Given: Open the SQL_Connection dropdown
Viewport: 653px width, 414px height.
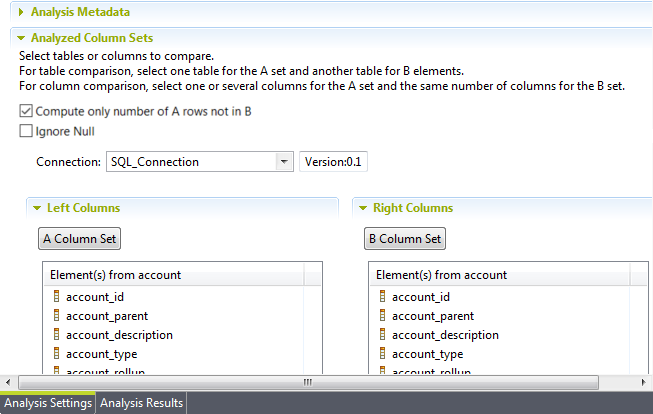Looking at the screenshot, I should 283,162.
